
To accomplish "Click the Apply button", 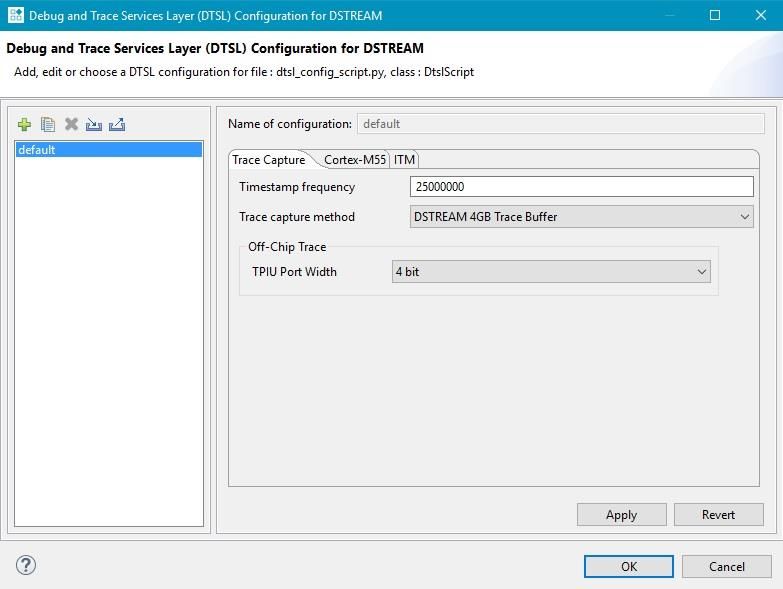I will pos(622,515).
